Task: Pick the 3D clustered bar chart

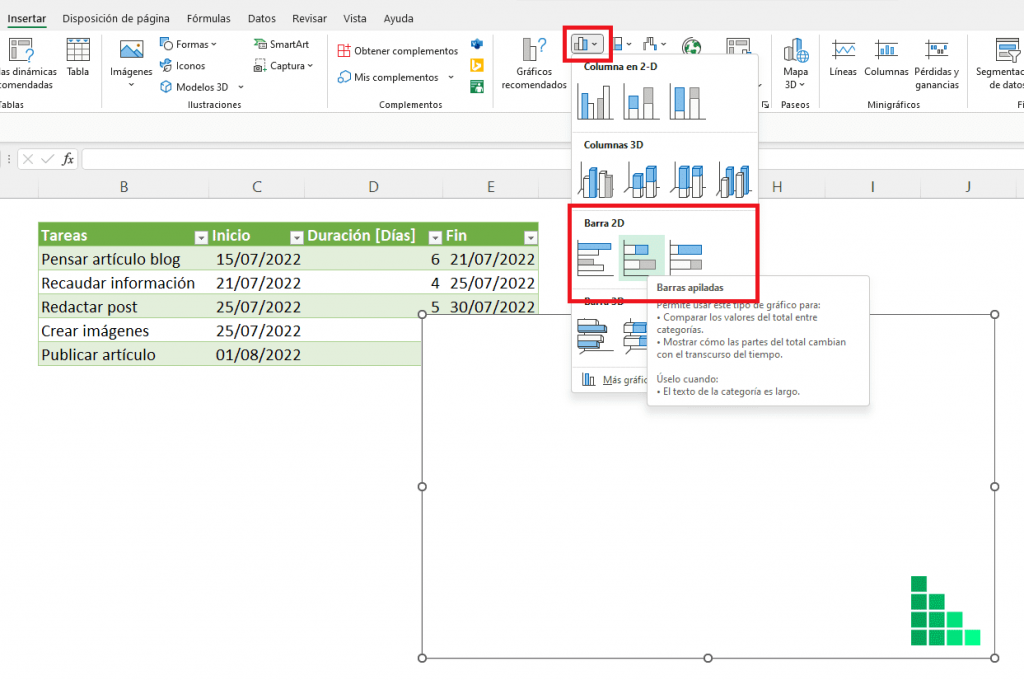Action: pos(595,336)
